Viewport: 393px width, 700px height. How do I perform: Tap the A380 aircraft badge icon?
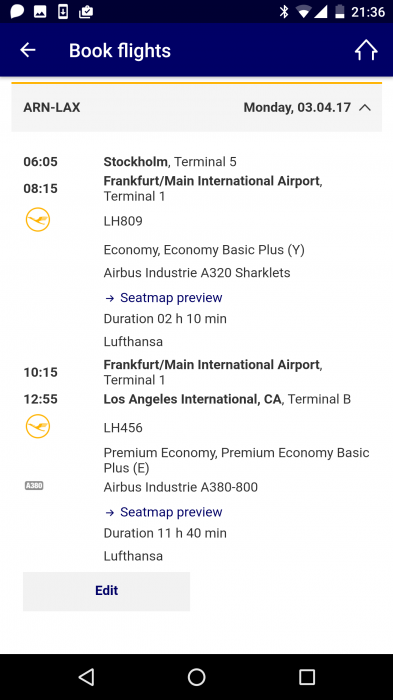34,486
